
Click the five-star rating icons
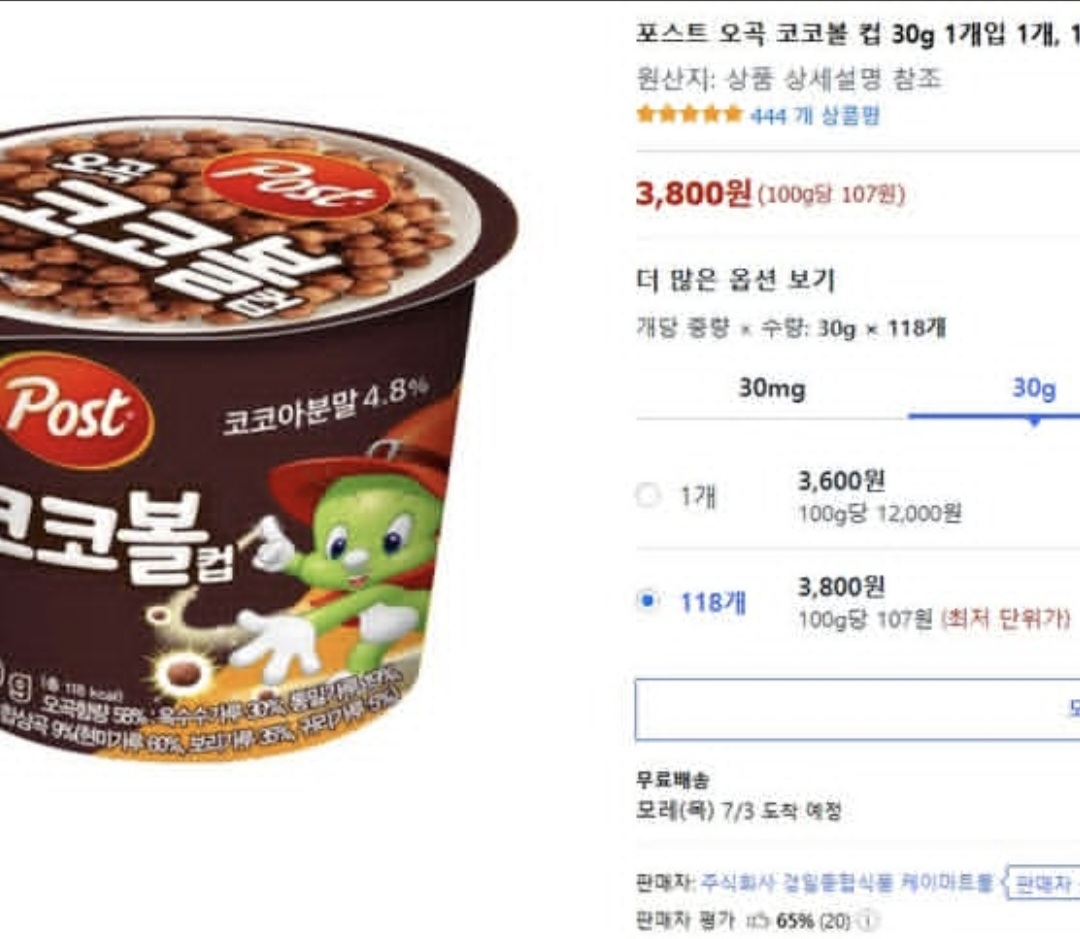pyautogui.click(x=689, y=114)
